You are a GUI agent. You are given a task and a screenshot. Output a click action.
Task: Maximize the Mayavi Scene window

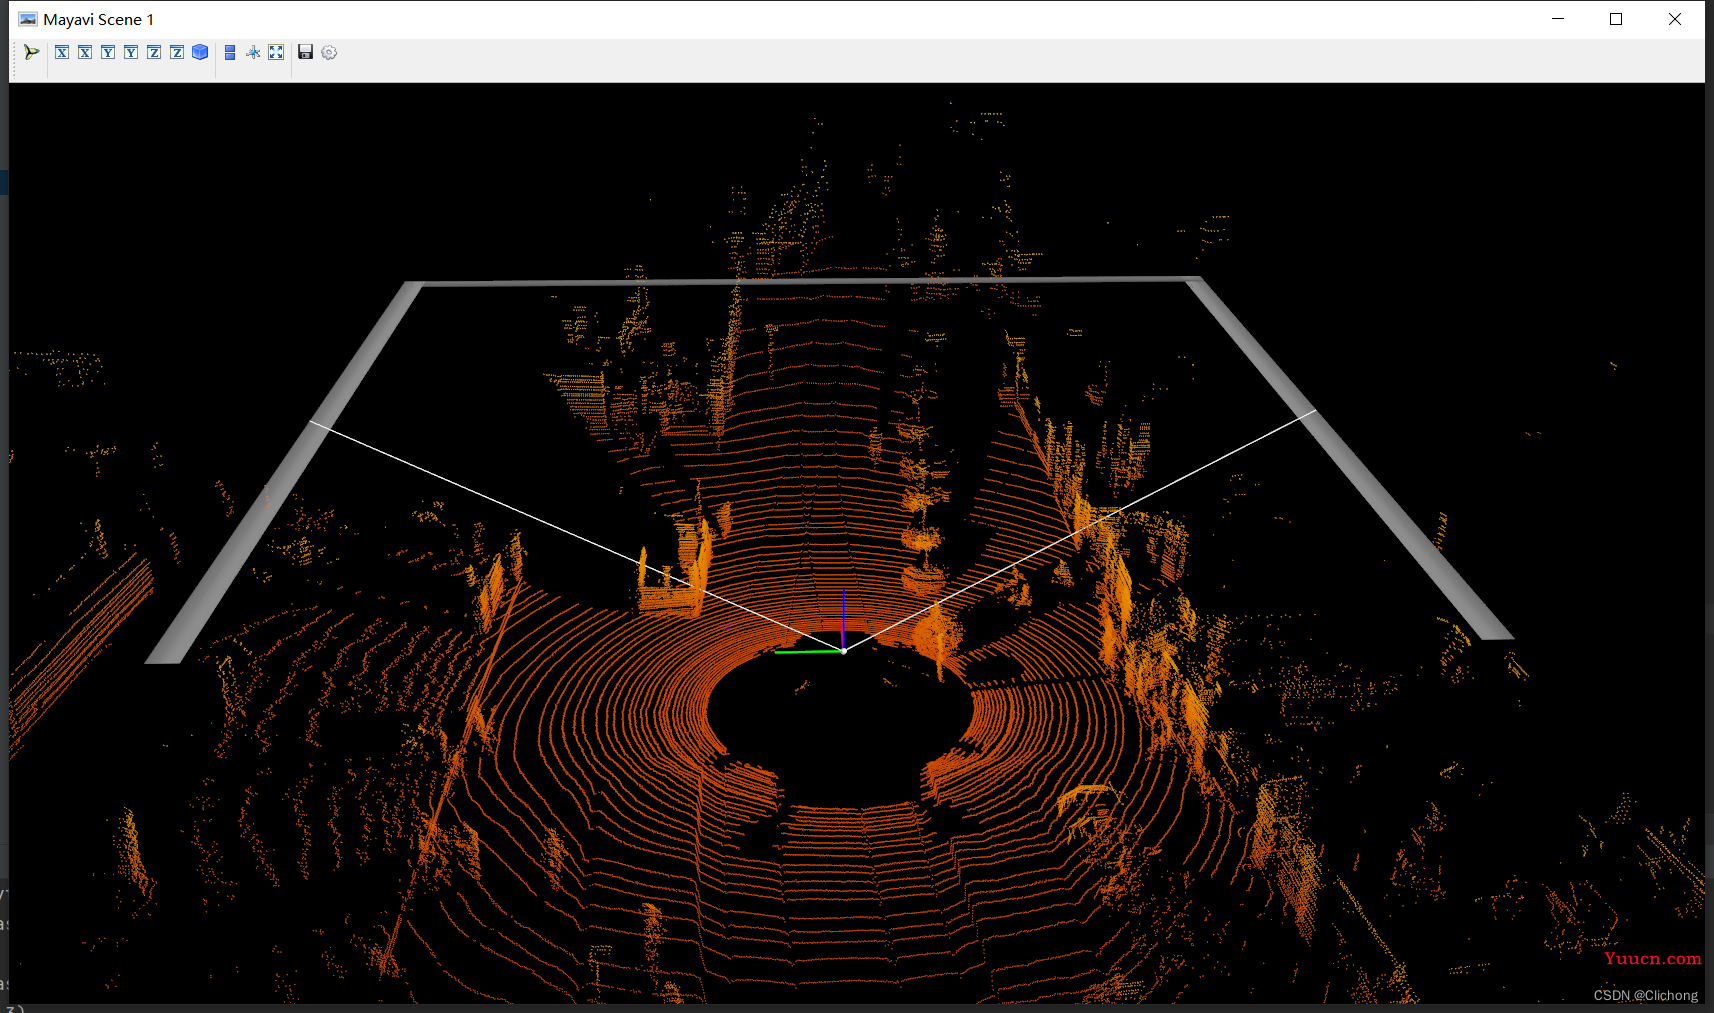pyautogui.click(x=1616, y=19)
